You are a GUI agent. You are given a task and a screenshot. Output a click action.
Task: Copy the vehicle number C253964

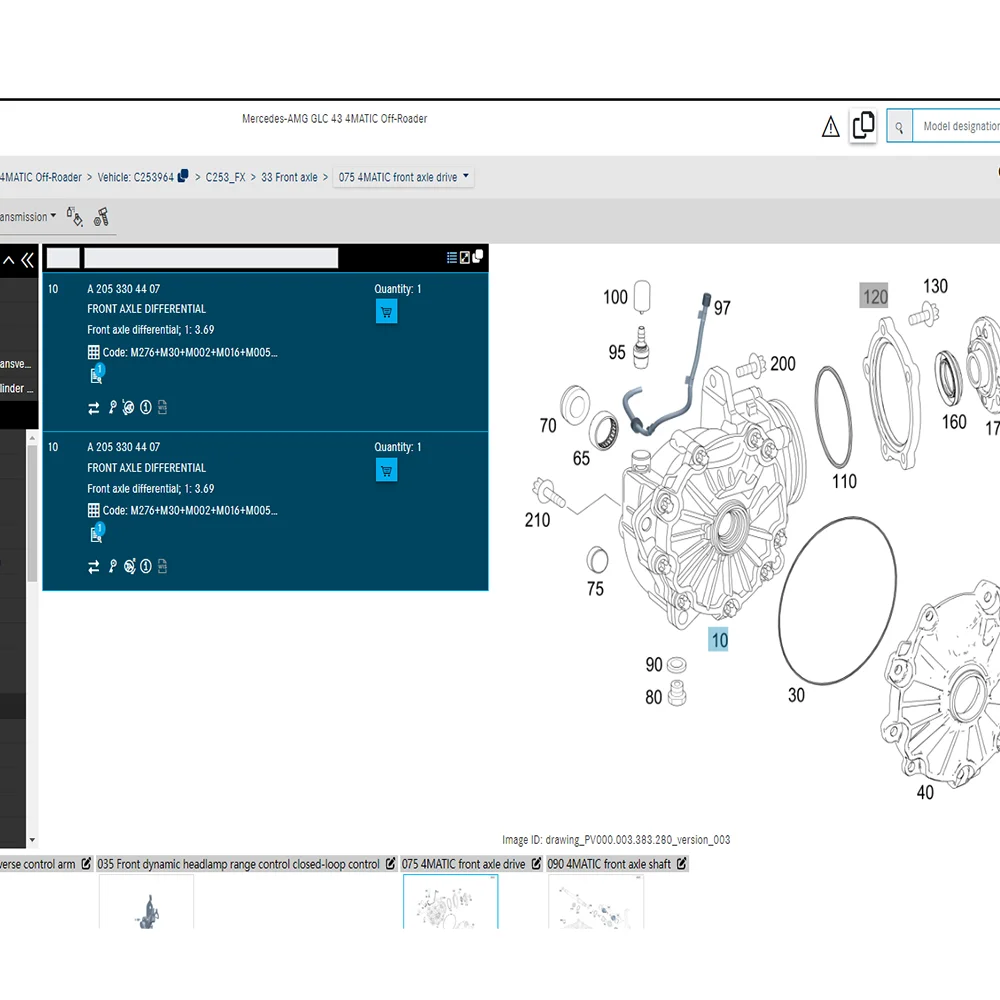click(x=183, y=177)
